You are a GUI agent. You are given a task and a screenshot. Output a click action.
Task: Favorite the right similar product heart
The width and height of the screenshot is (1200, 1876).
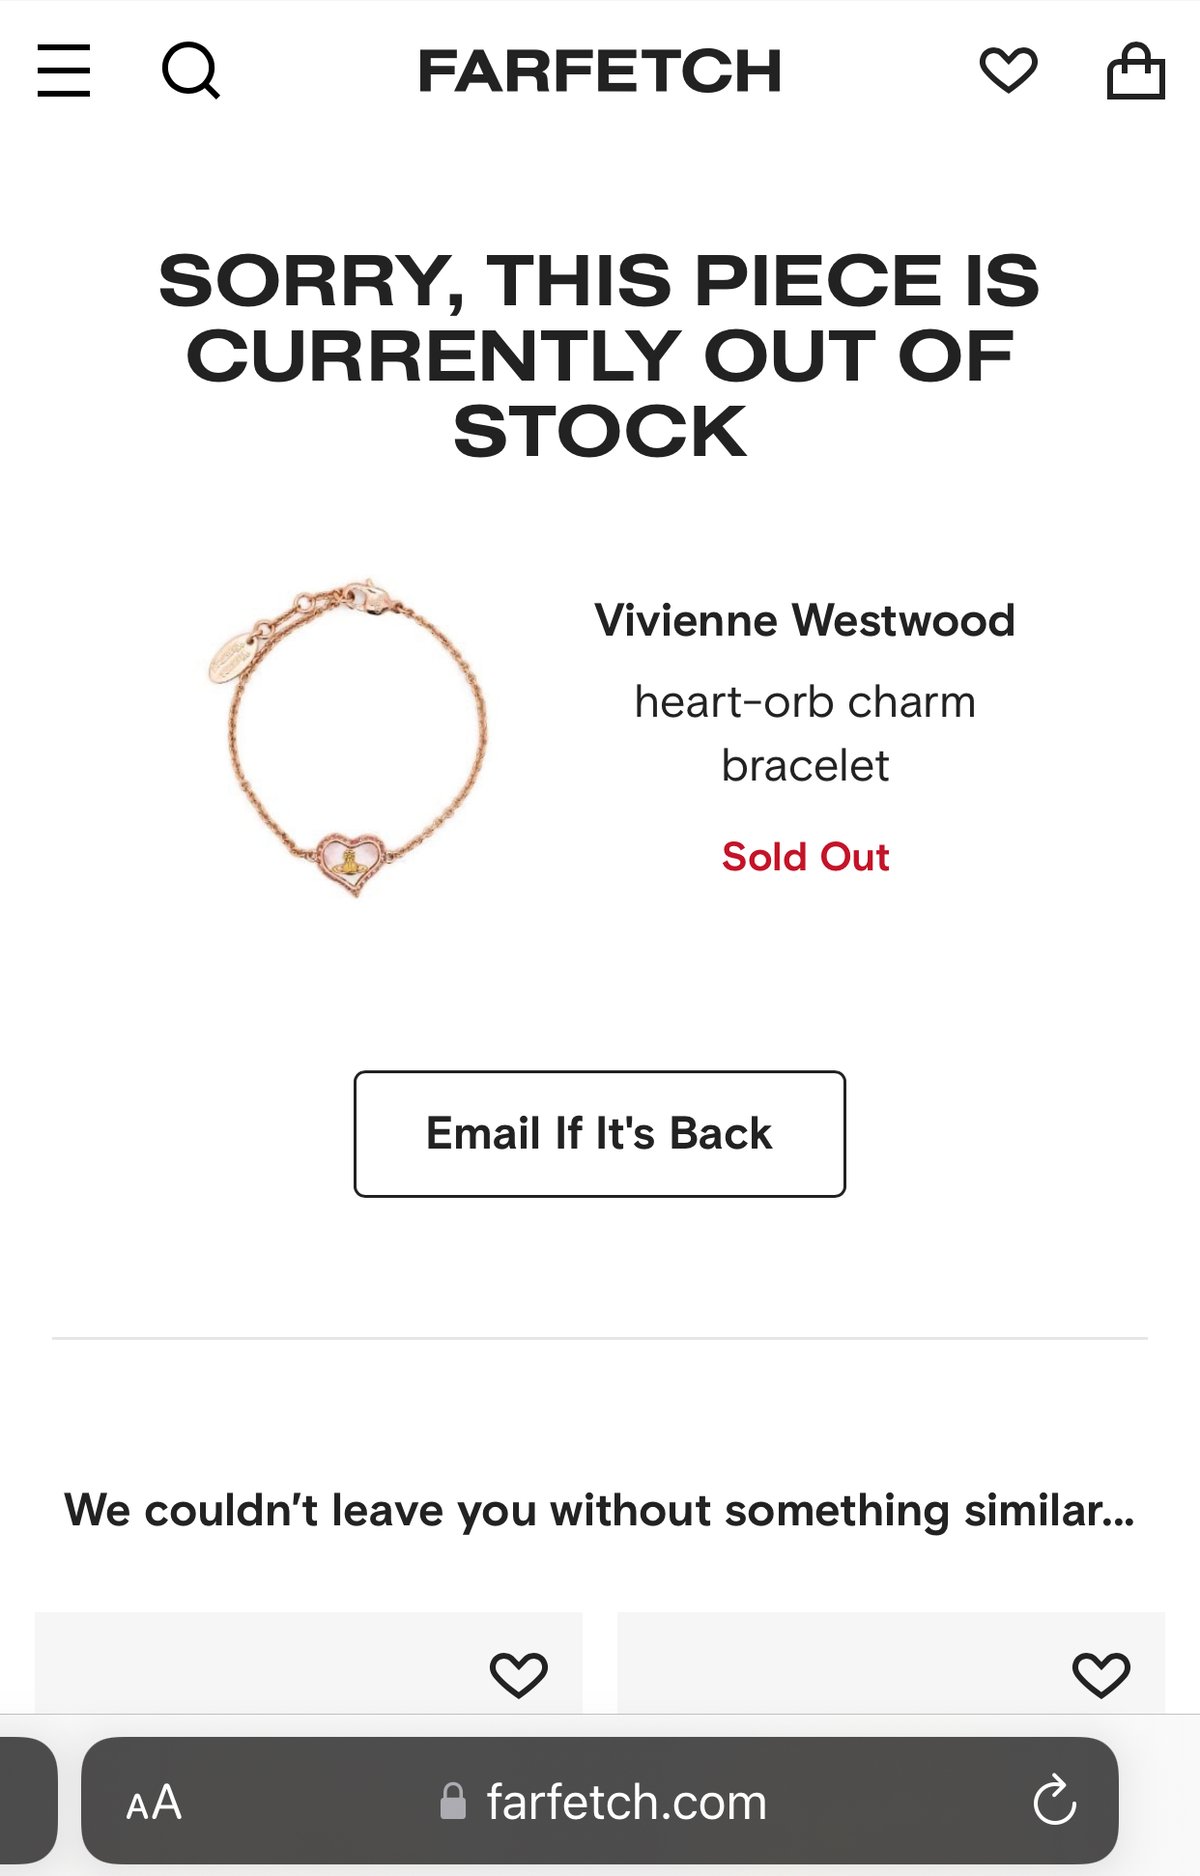[1101, 1674]
